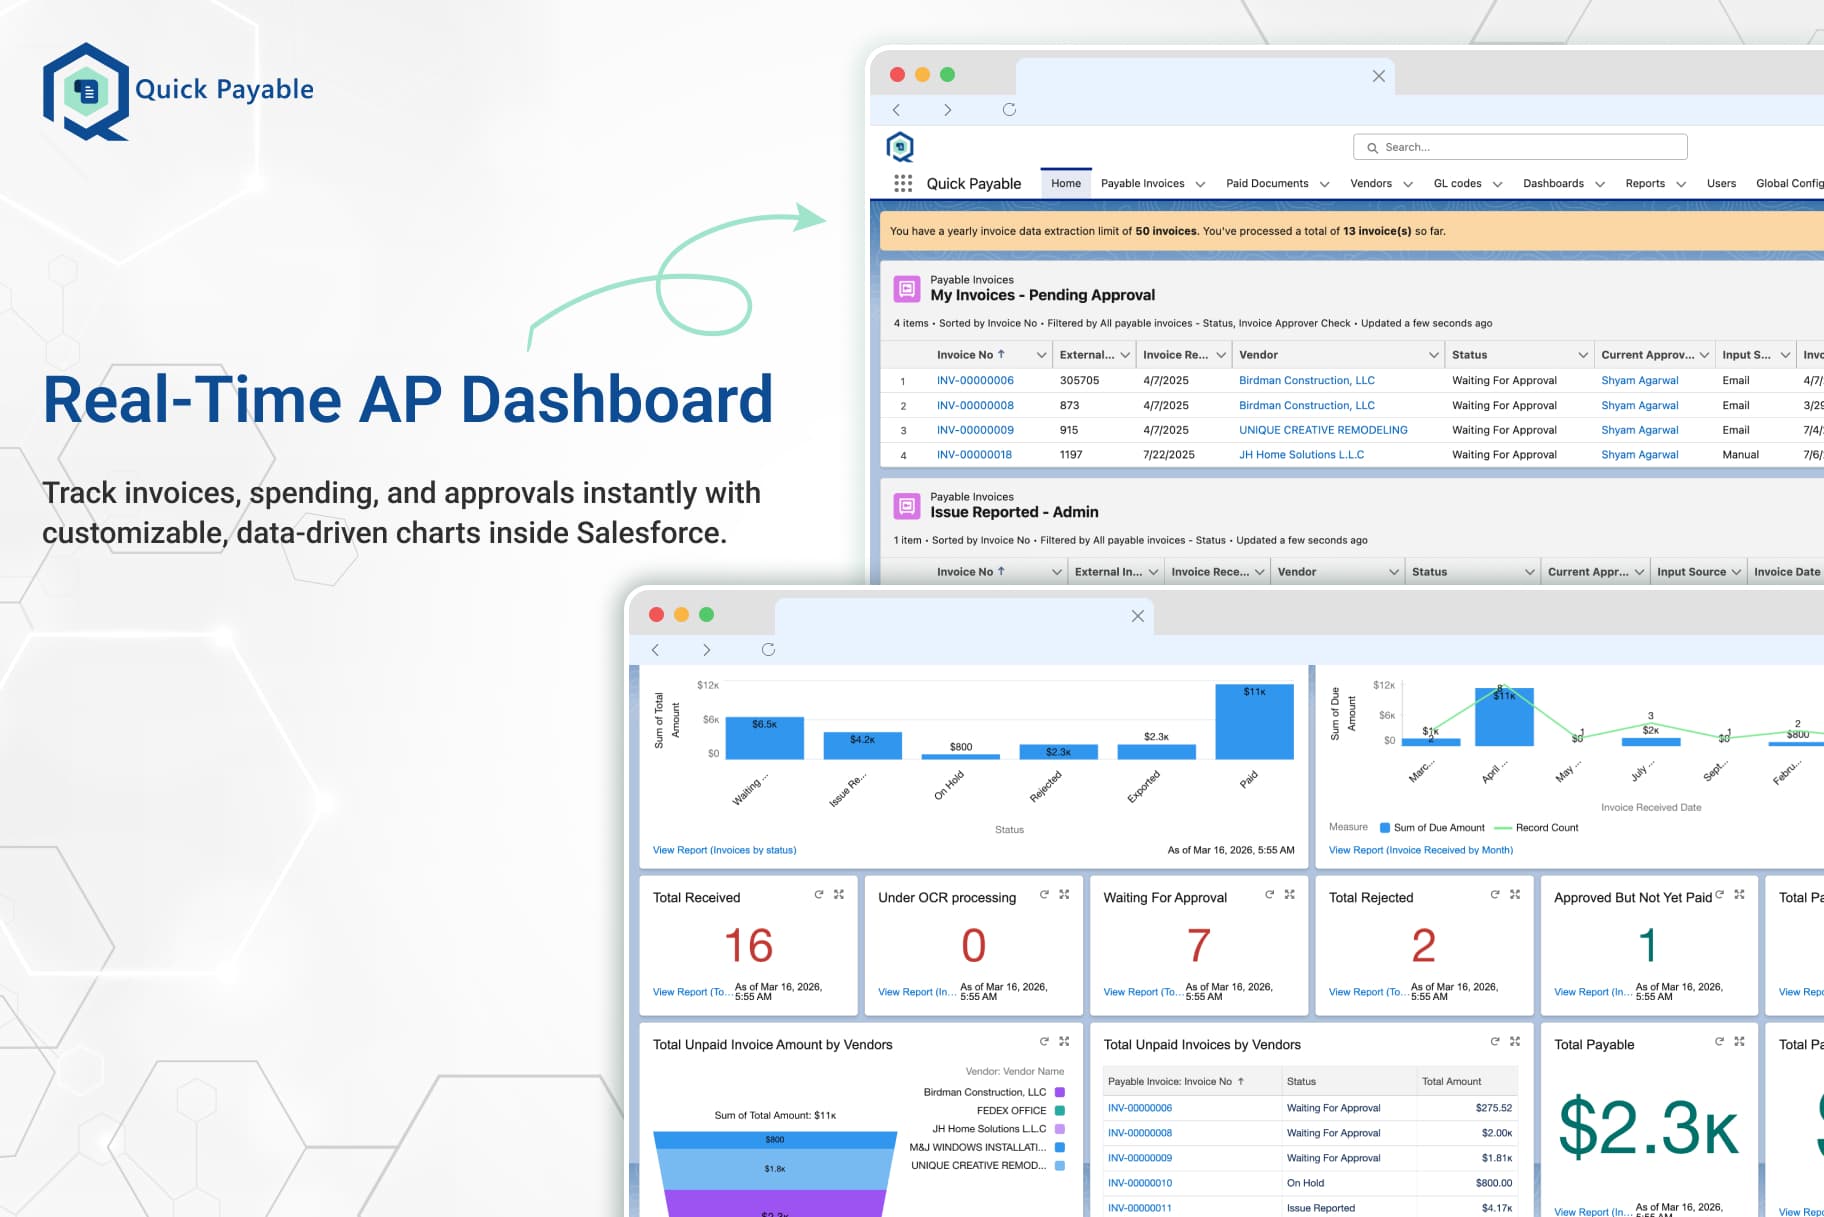
Task: Open the Vendors nav dropdown arrow
Action: pos(1407,184)
